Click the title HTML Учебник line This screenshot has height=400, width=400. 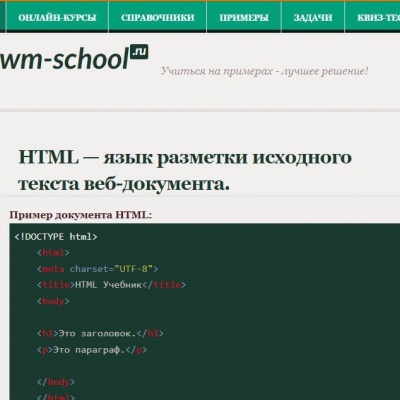tap(111, 285)
